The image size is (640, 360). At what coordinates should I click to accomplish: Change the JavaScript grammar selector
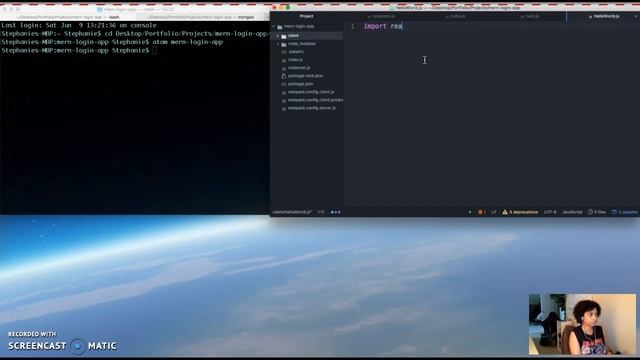[572, 212]
